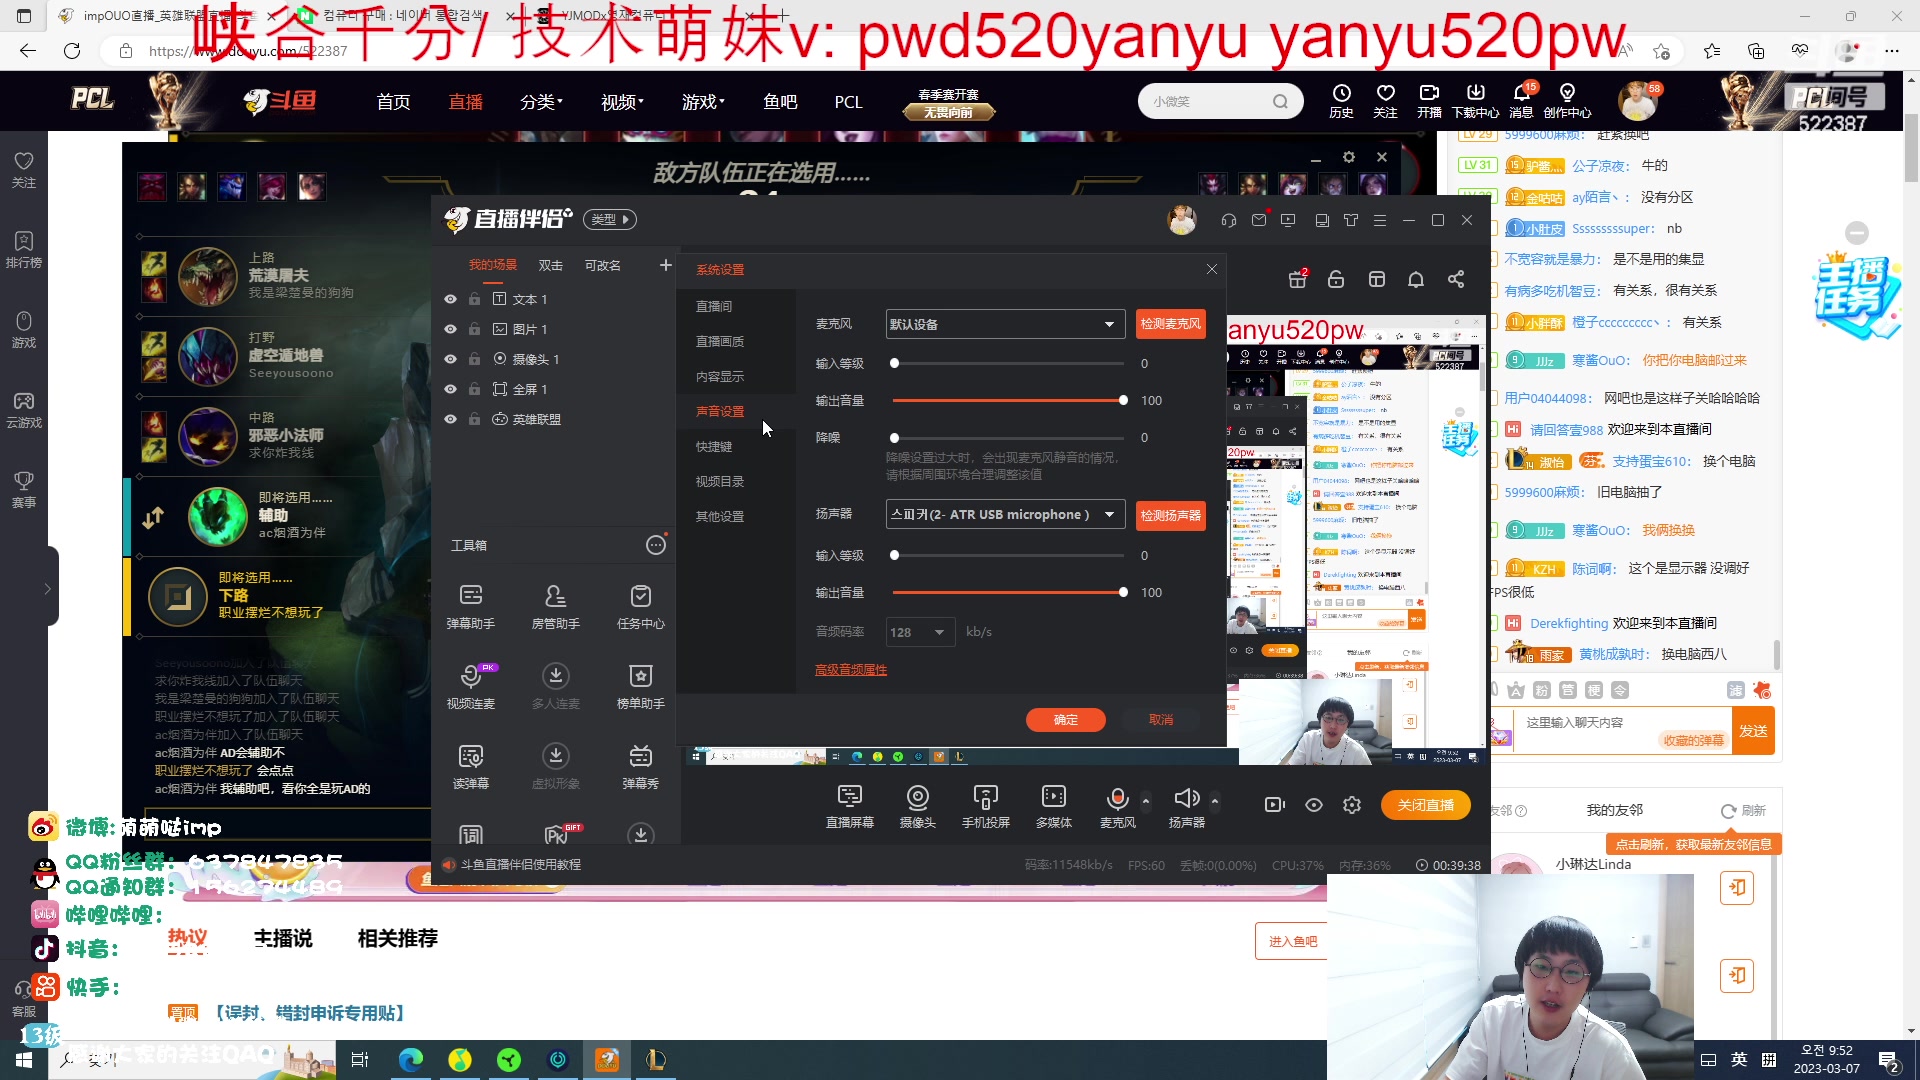Open 类型 selector beside 直播伴侣 logo
The image size is (1920, 1080).
click(610, 219)
